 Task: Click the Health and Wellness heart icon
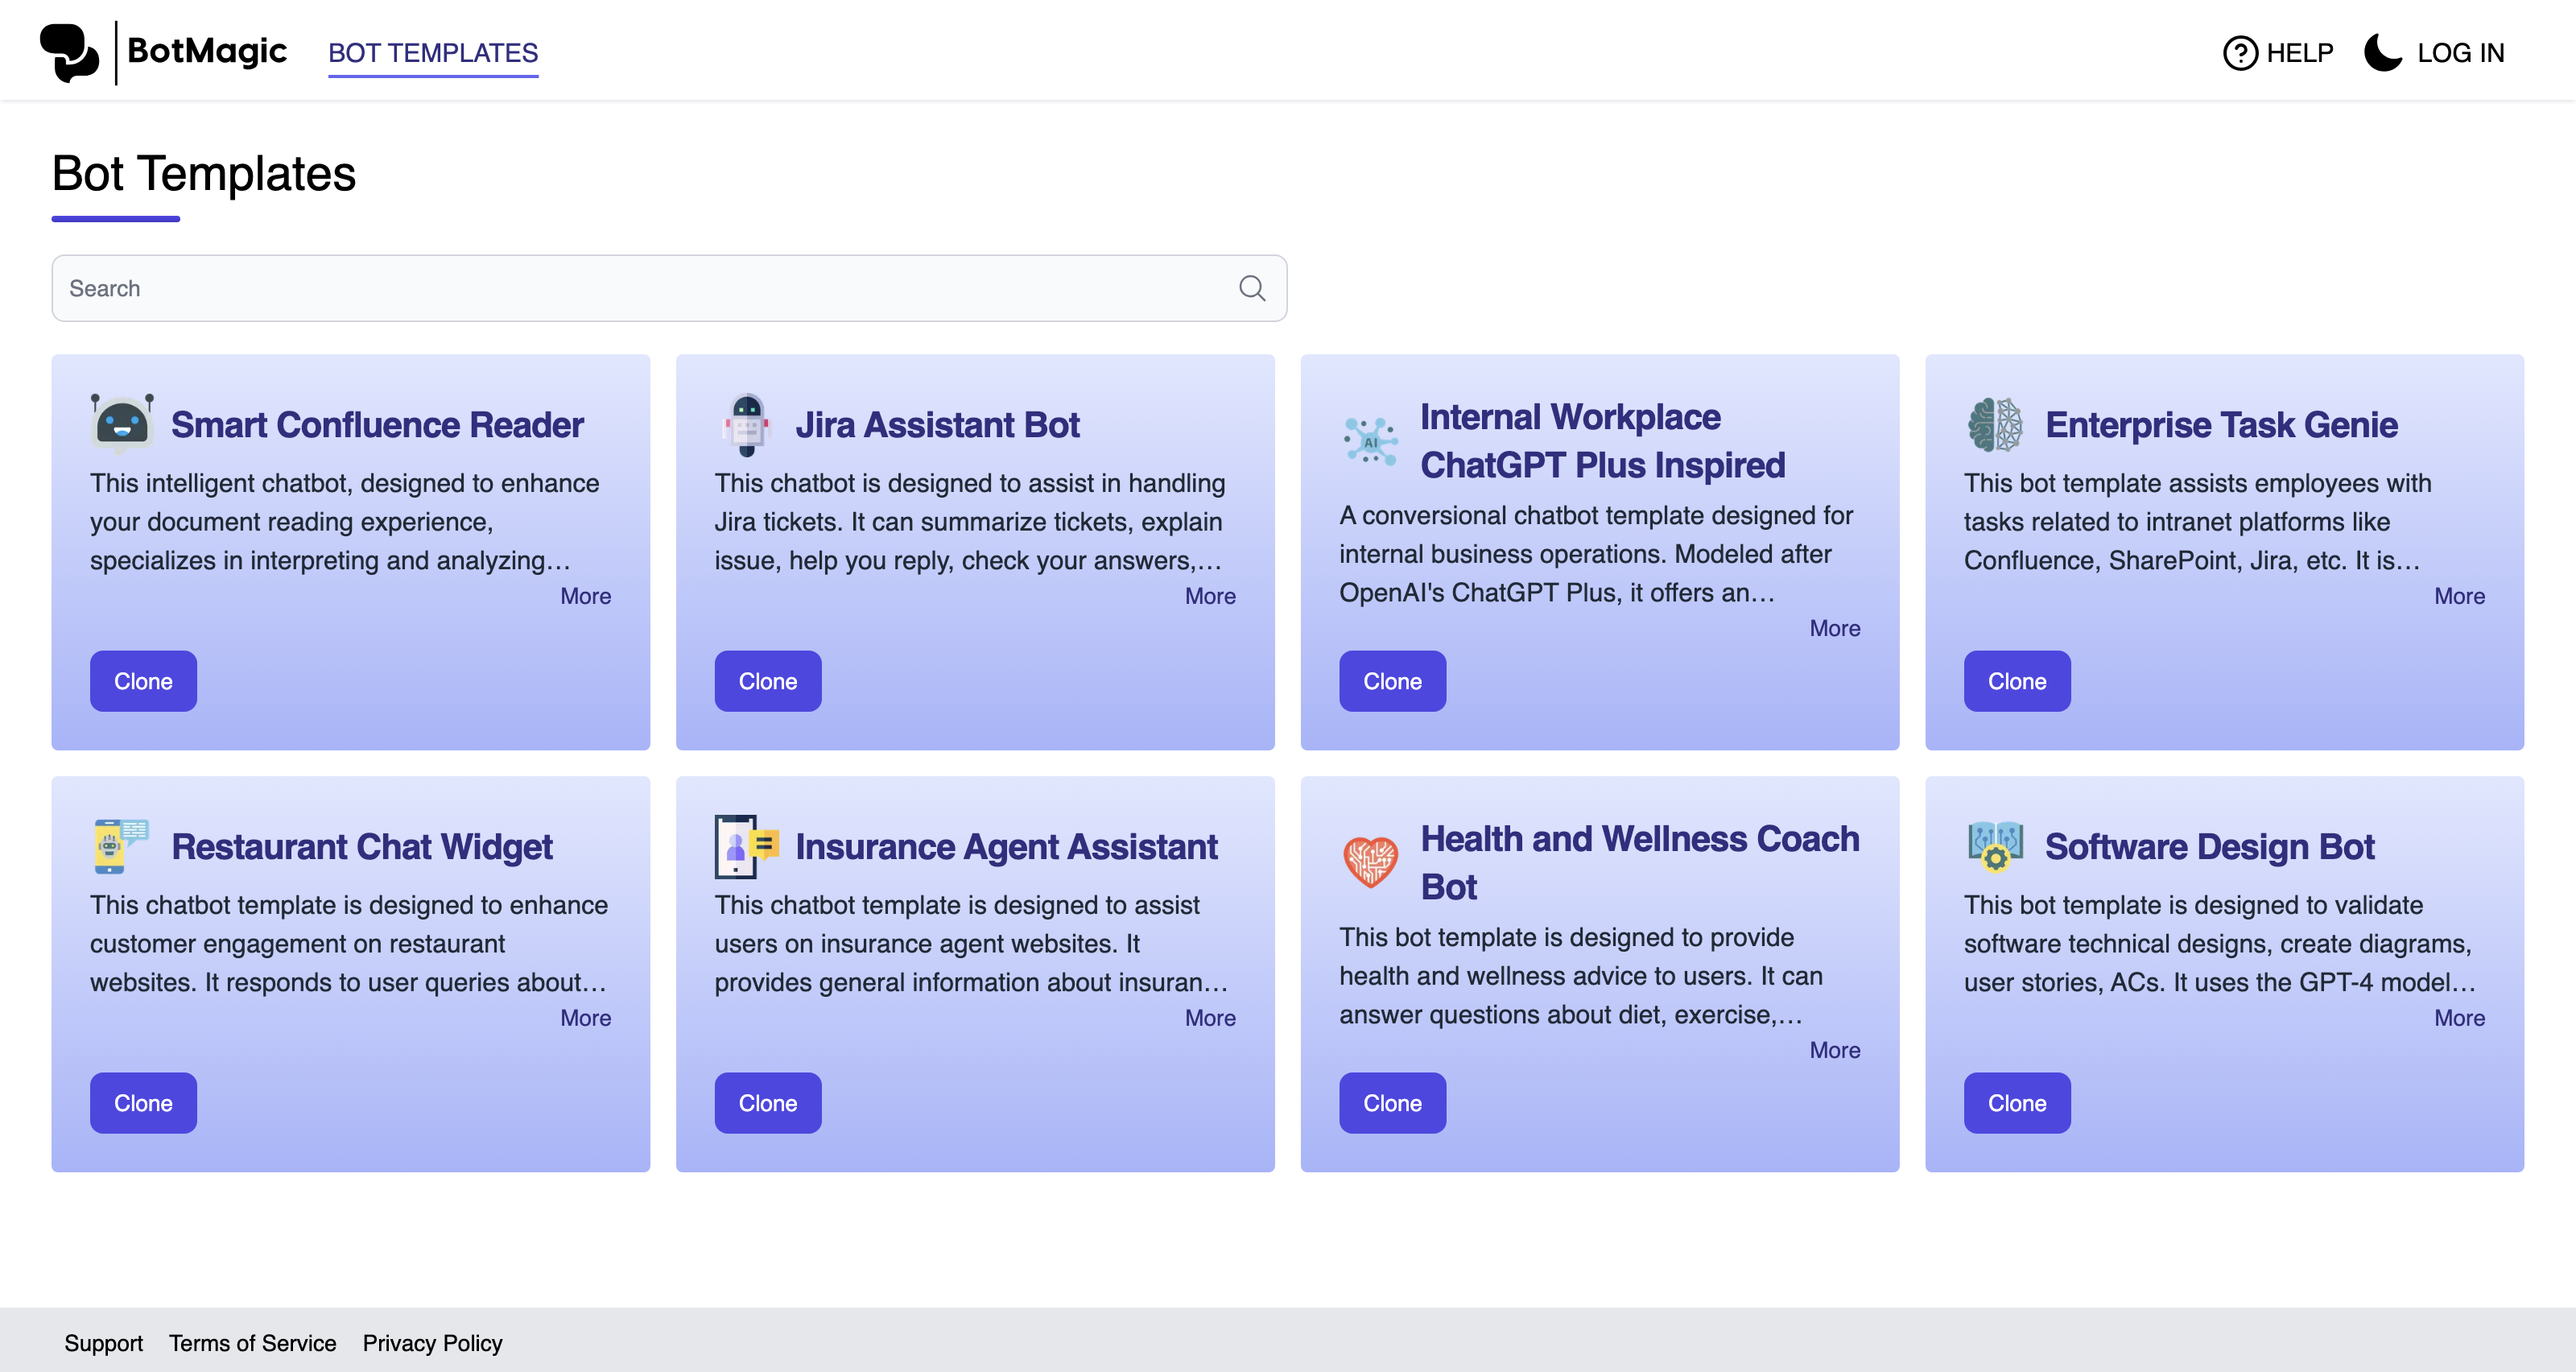coord(1370,862)
